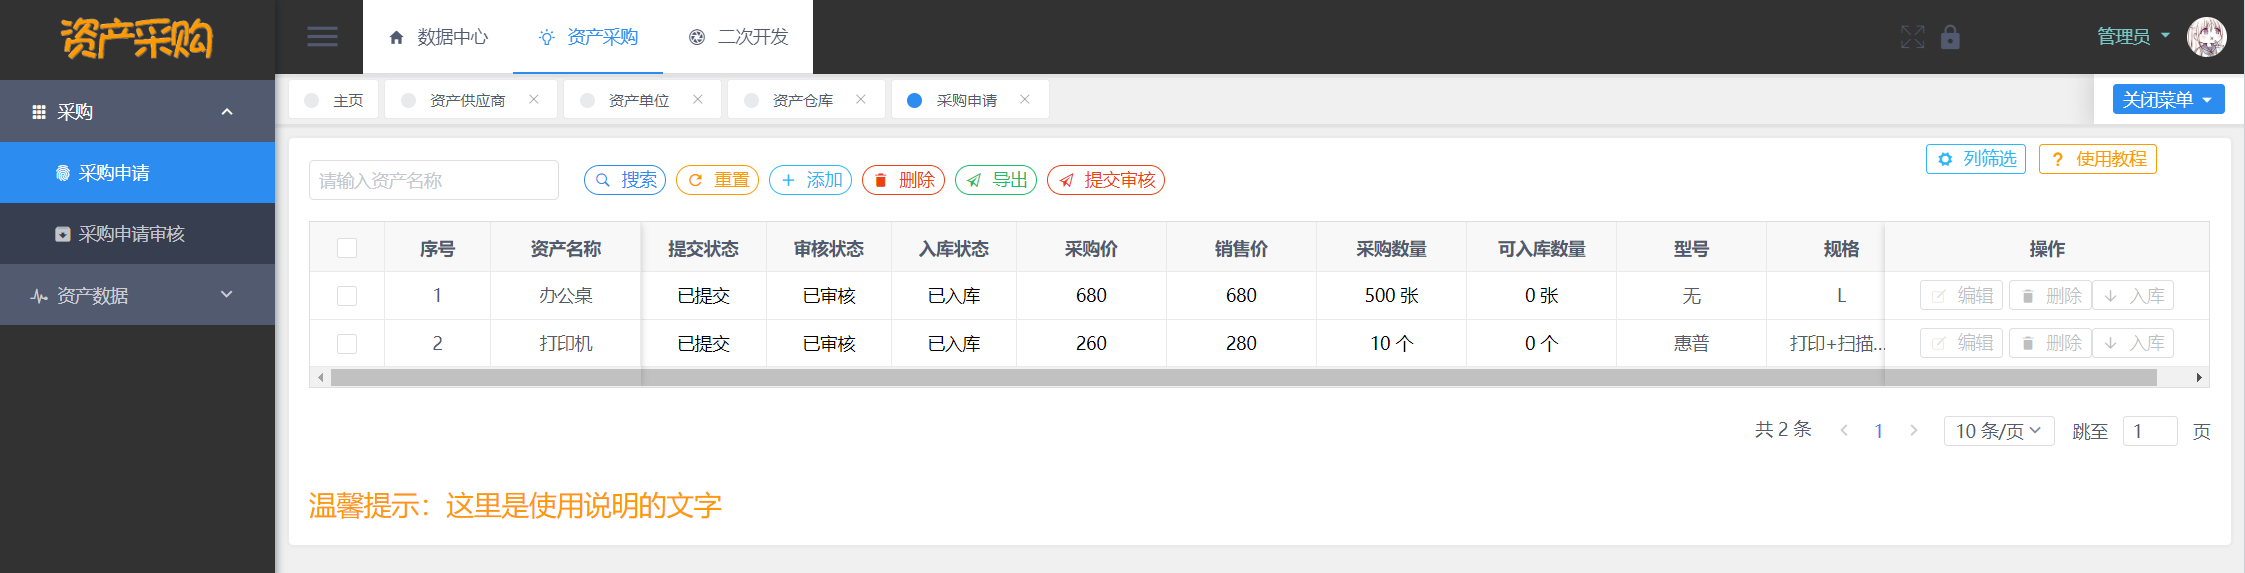2245x573 pixels.
Task: Click 入库 for the 打印机 row
Action: pyautogui.click(x=2133, y=343)
